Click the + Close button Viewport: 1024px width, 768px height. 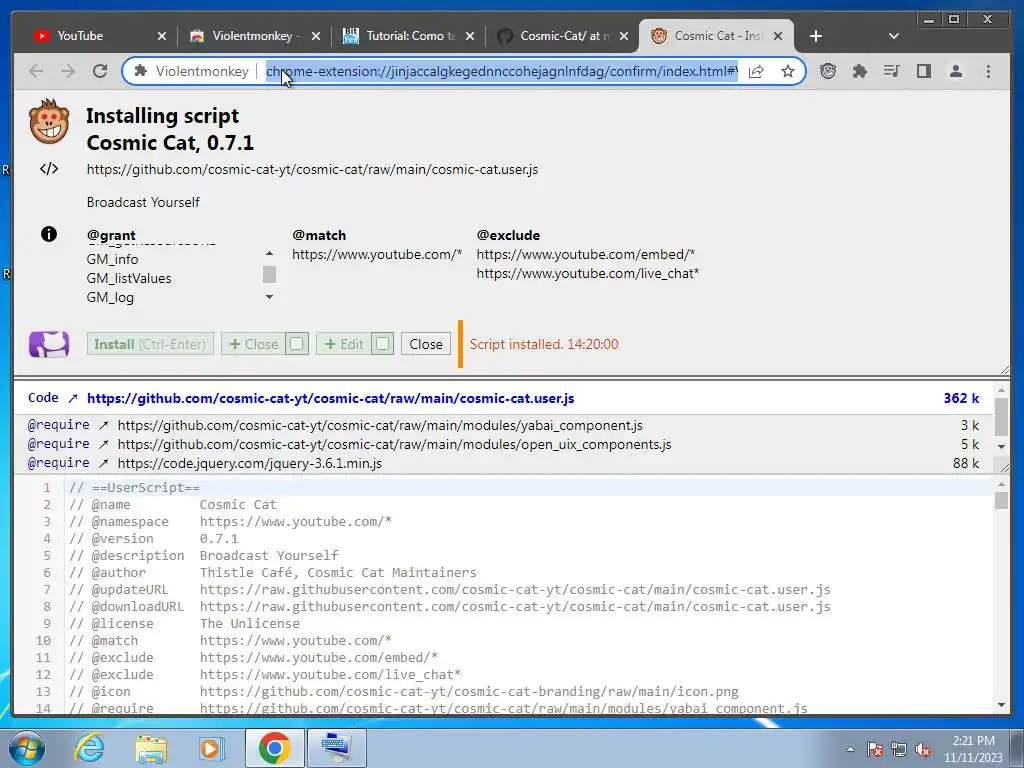253,344
